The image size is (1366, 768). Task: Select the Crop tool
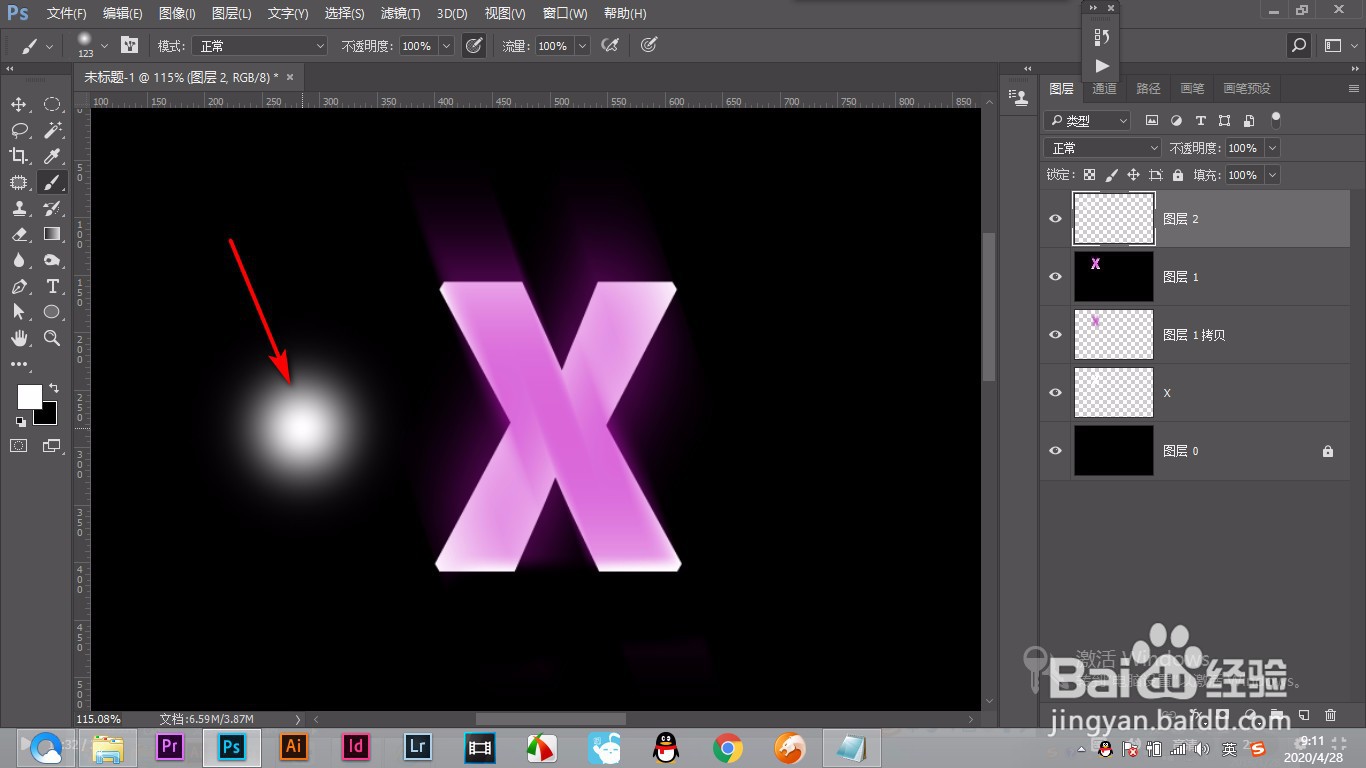tap(19, 156)
